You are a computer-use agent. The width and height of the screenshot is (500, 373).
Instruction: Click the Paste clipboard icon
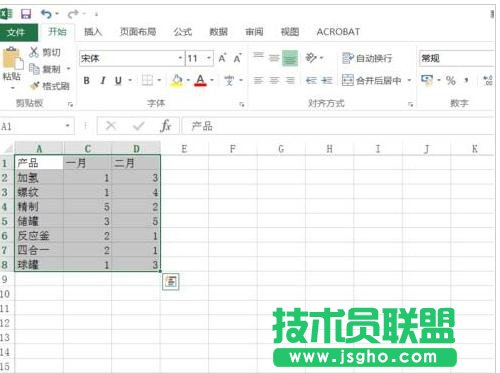tap(12, 58)
